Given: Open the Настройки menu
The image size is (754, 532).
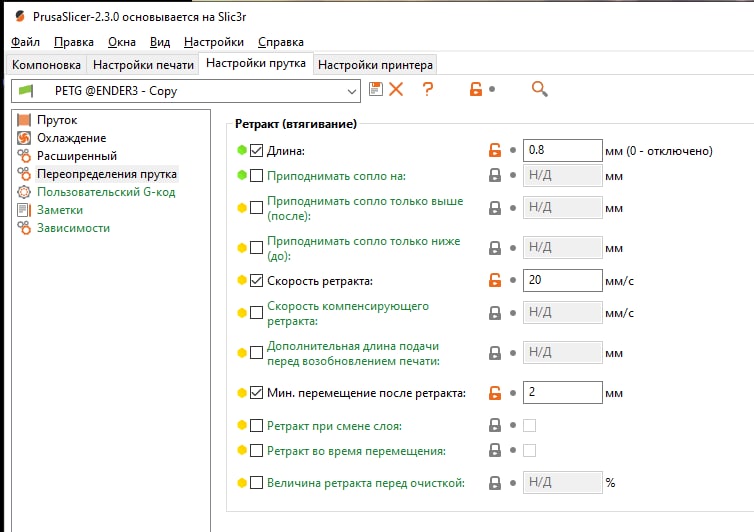Looking at the screenshot, I should point(214,42).
